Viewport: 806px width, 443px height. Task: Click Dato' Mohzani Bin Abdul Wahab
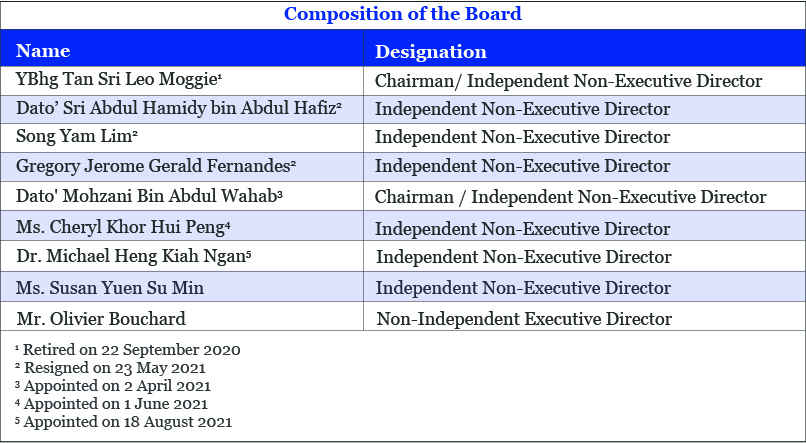tap(149, 196)
